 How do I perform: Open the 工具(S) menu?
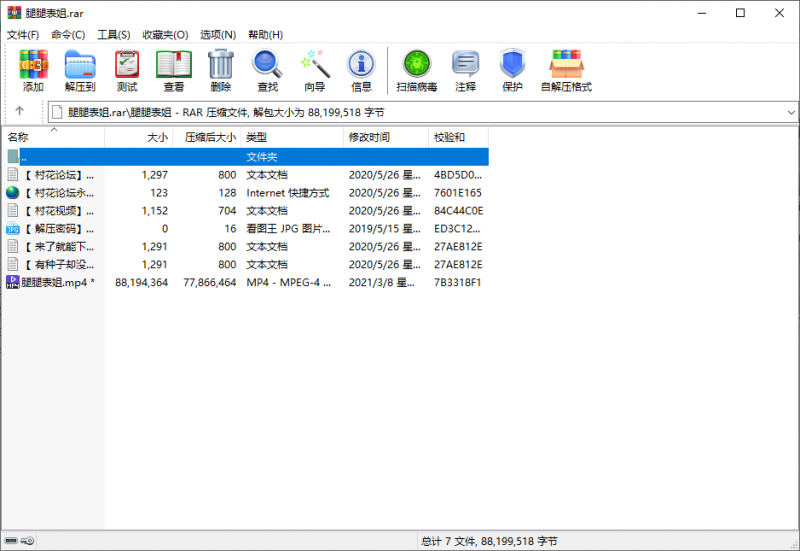tap(113, 35)
